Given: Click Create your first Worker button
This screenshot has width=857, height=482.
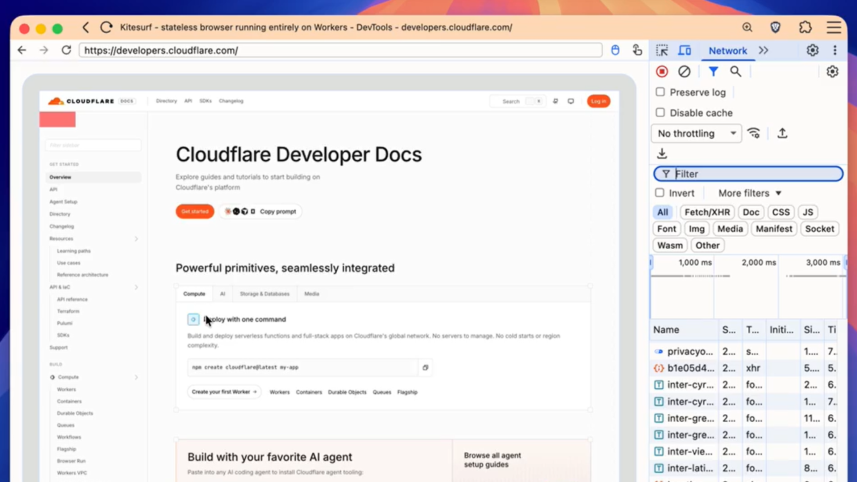Looking at the screenshot, I should pyautogui.click(x=224, y=392).
